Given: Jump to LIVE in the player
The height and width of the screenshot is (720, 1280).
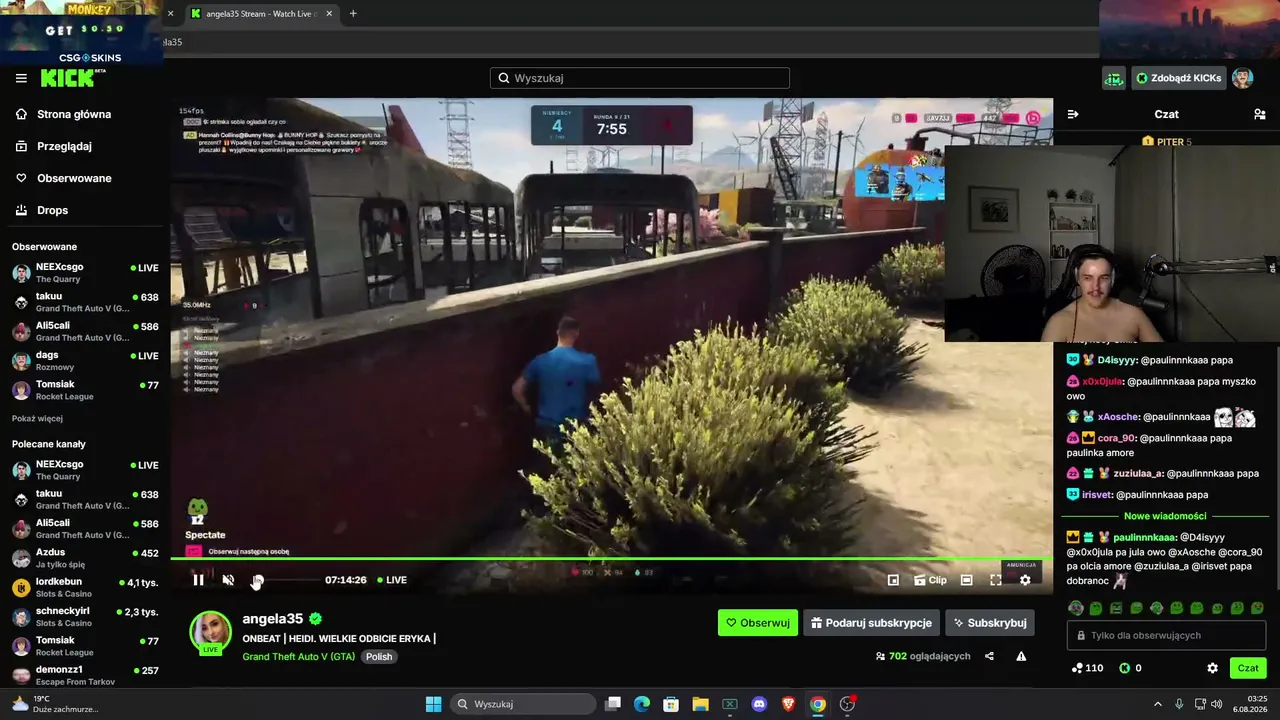Looking at the screenshot, I should (392, 580).
